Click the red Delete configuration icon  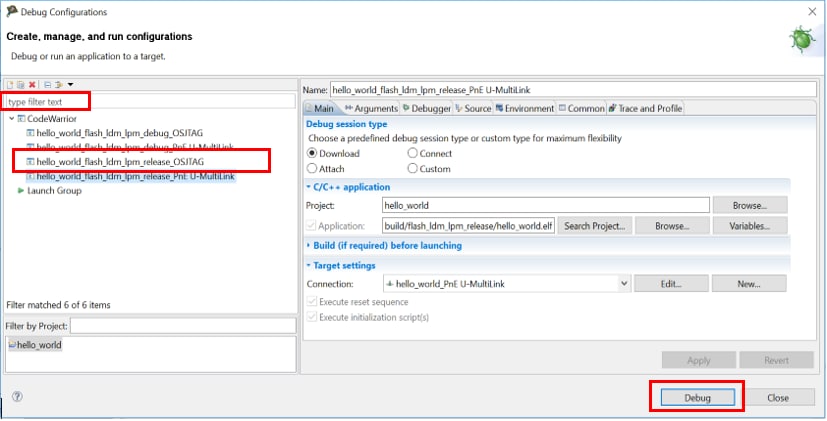pos(32,84)
